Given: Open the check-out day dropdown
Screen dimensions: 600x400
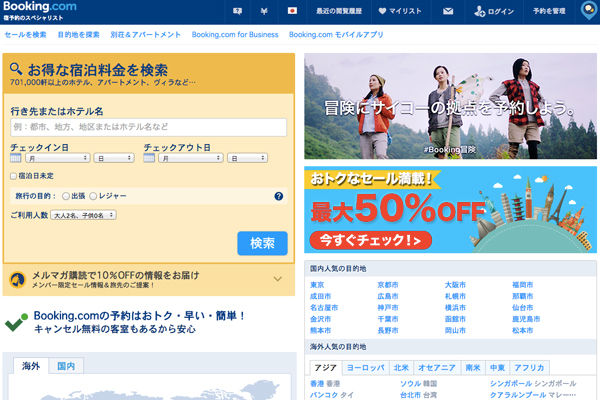Looking at the screenshot, I should coord(248,158).
